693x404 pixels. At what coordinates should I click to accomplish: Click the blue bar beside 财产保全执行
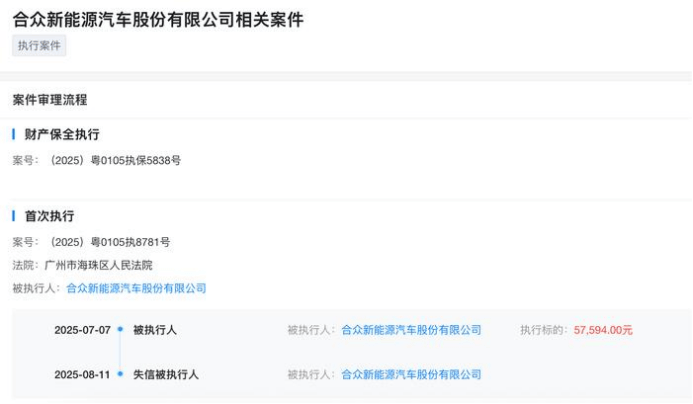click(14, 134)
